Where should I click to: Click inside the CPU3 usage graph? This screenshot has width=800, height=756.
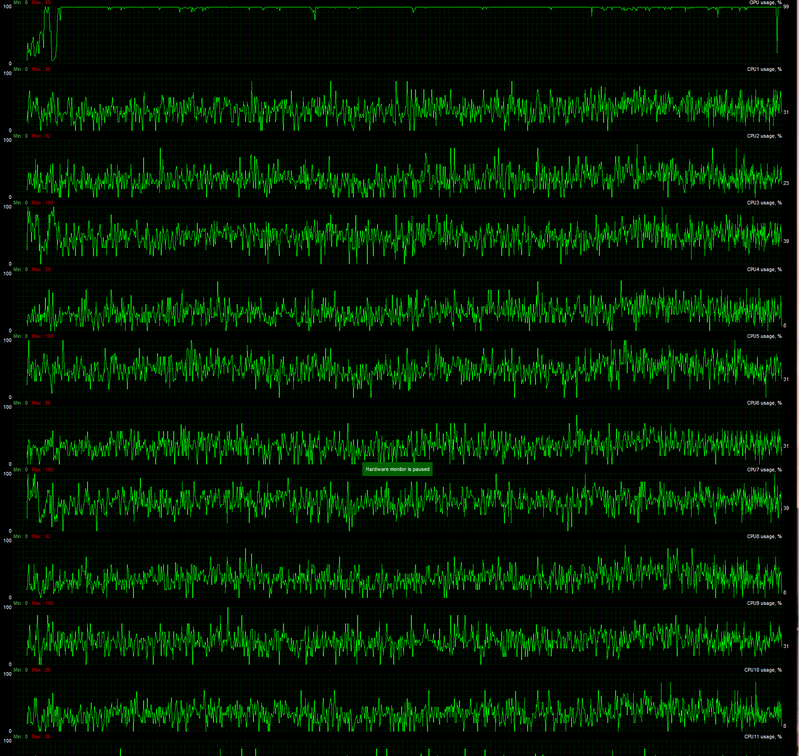click(397, 236)
